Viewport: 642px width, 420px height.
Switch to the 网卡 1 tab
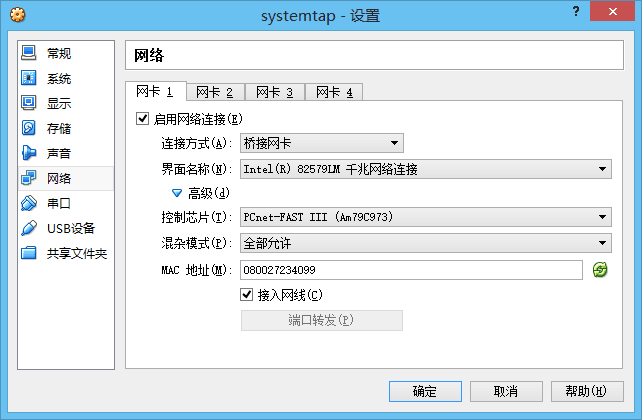click(155, 91)
